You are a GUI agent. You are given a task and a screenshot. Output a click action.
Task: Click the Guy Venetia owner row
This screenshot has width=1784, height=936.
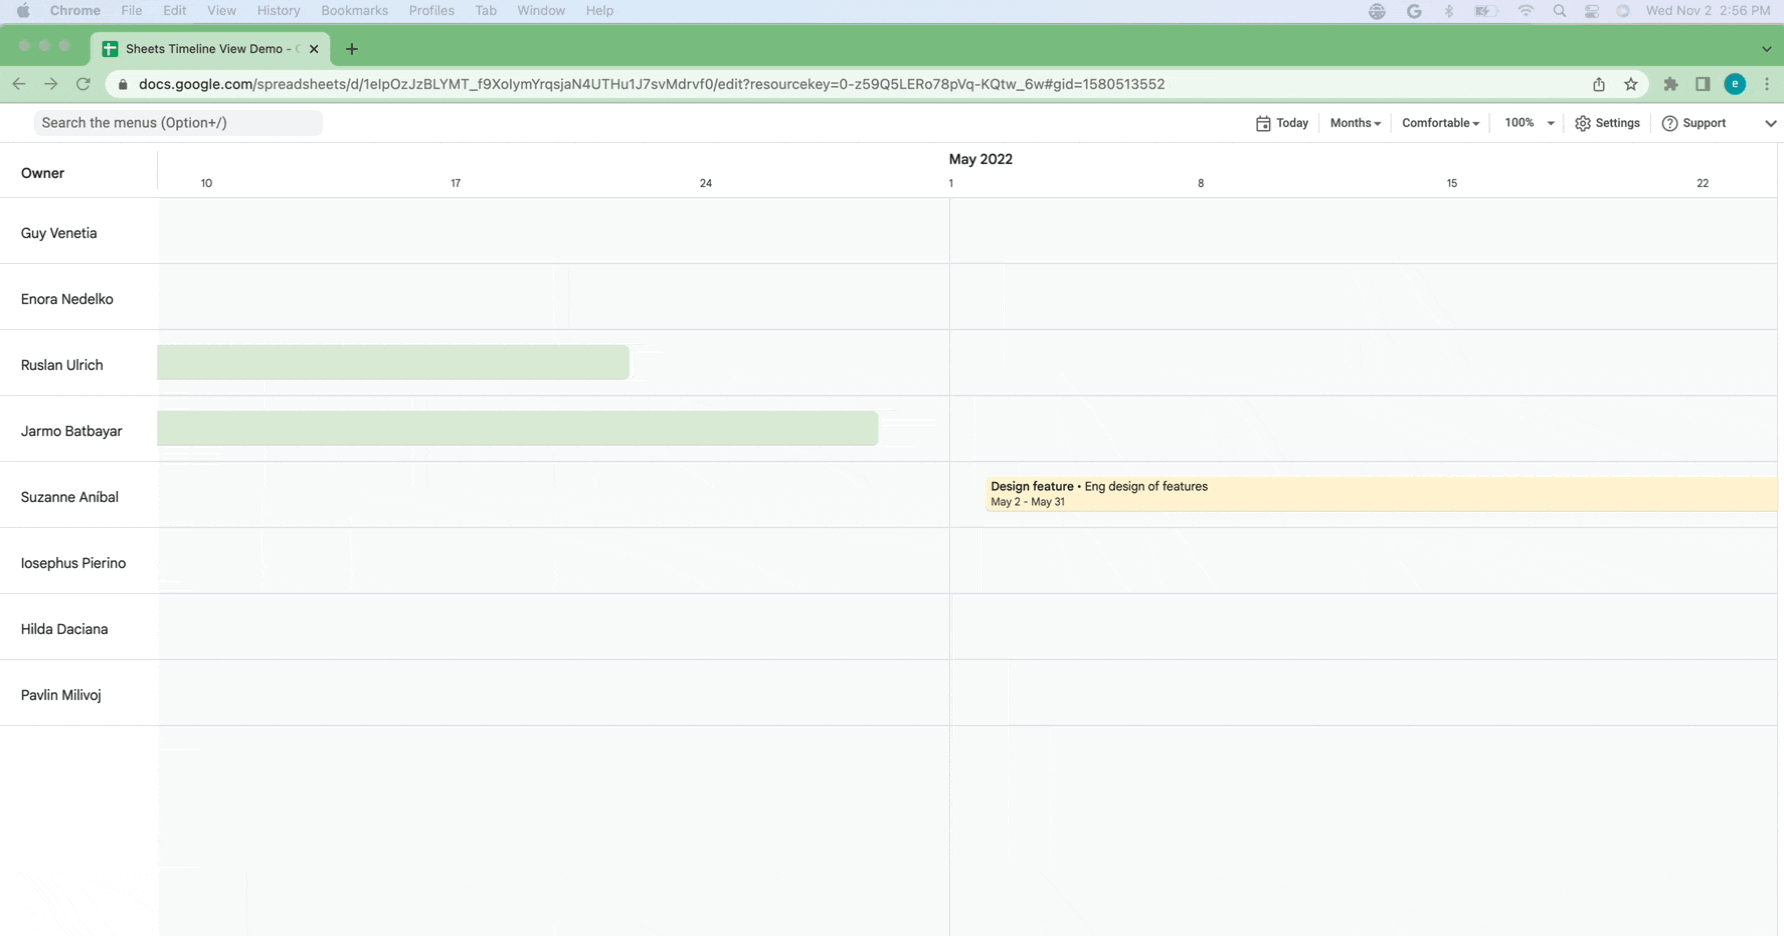point(59,233)
